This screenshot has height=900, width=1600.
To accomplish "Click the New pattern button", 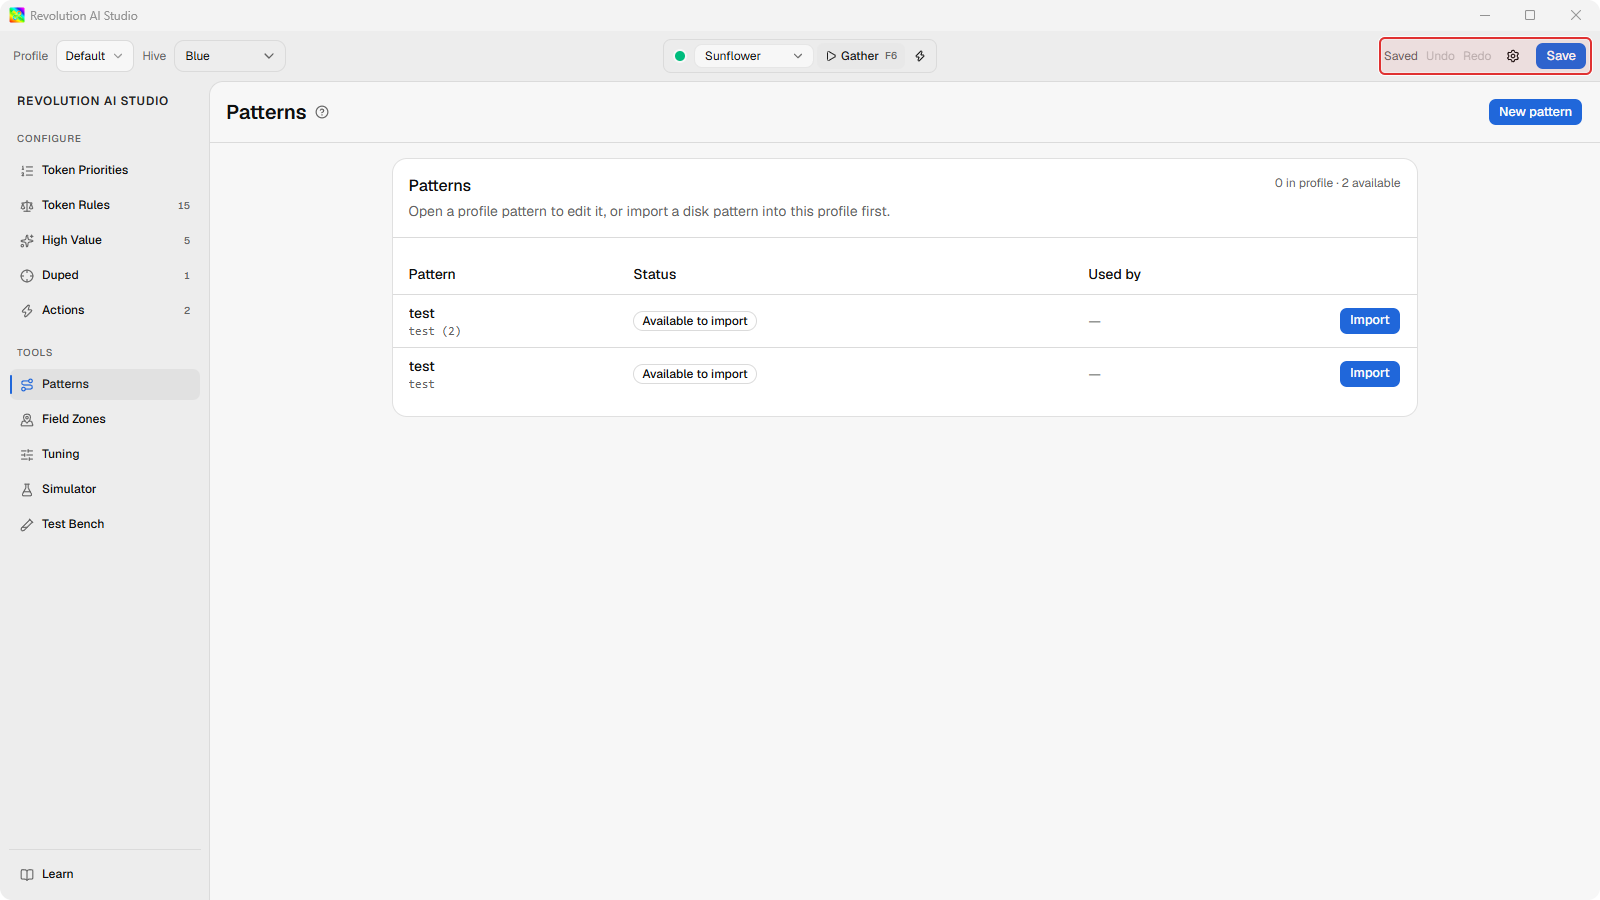I will [1535, 112].
